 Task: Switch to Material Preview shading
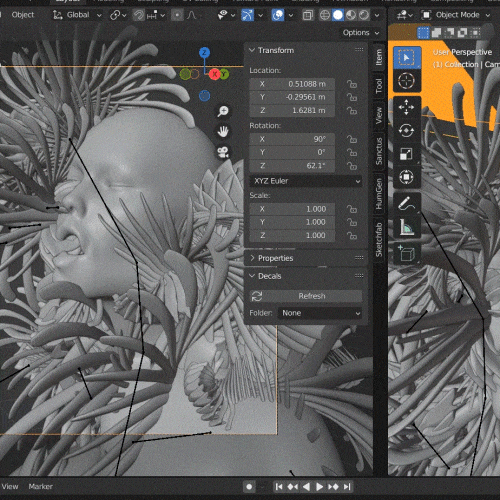351,15
